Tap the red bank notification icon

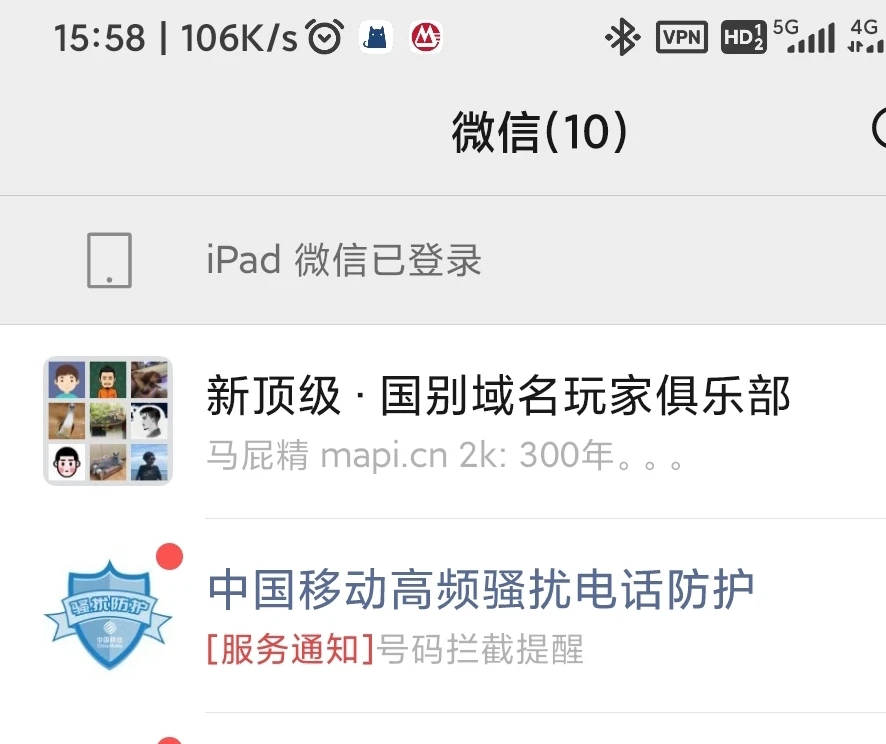point(425,38)
